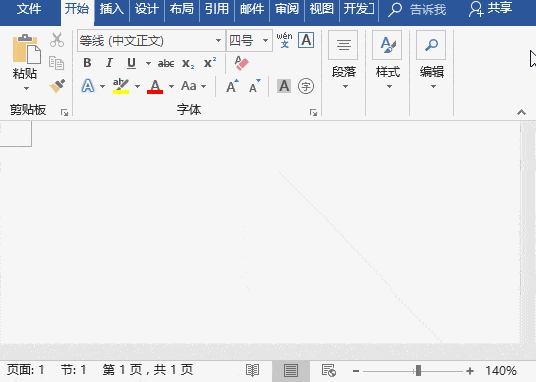
Task: Toggle superscript x² formatting
Action: point(210,63)
